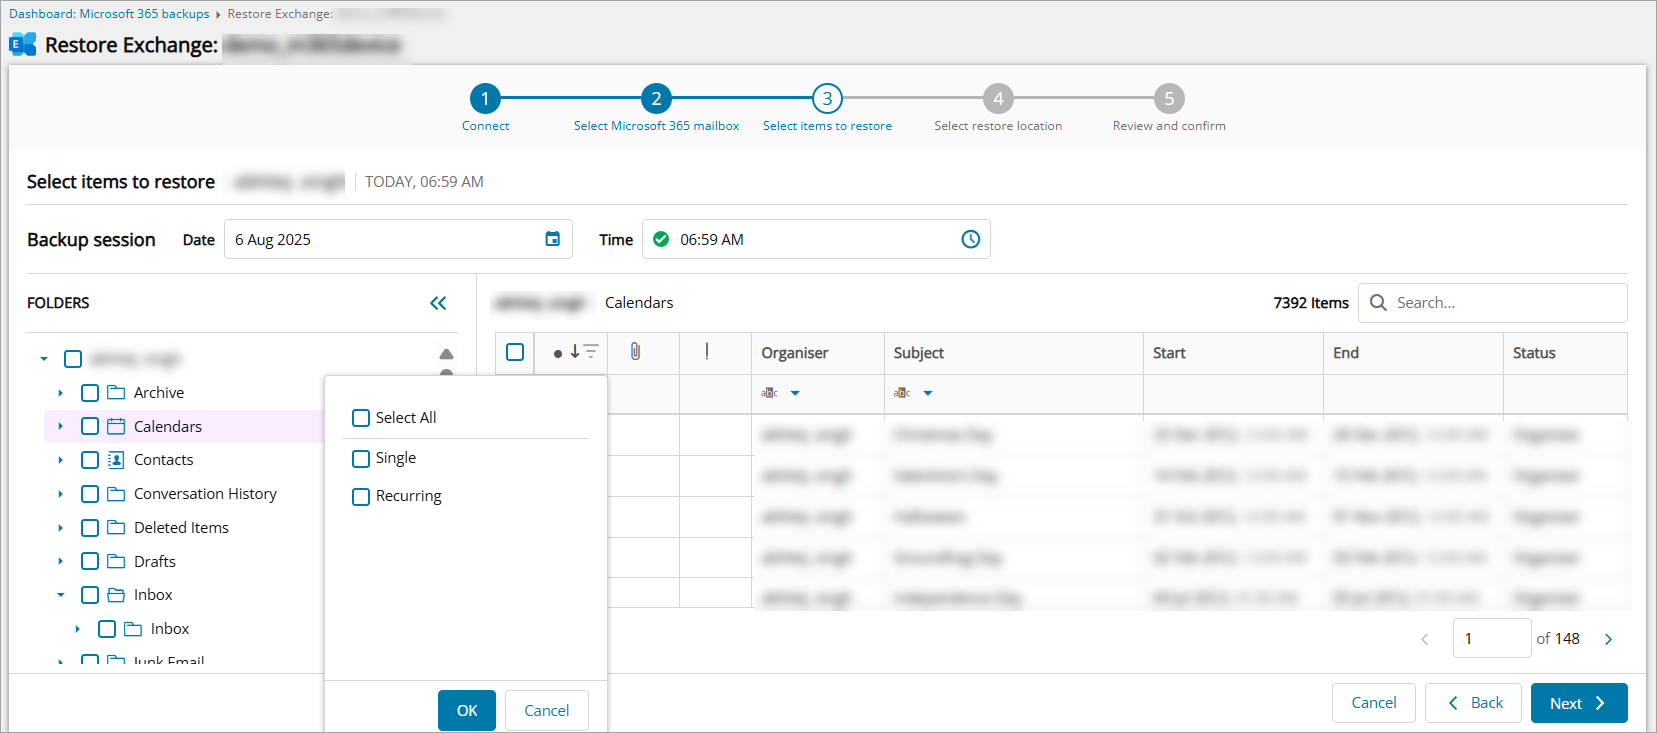
Task: Click the folder tree scrollbar up arrow
Action: point(446,354)
